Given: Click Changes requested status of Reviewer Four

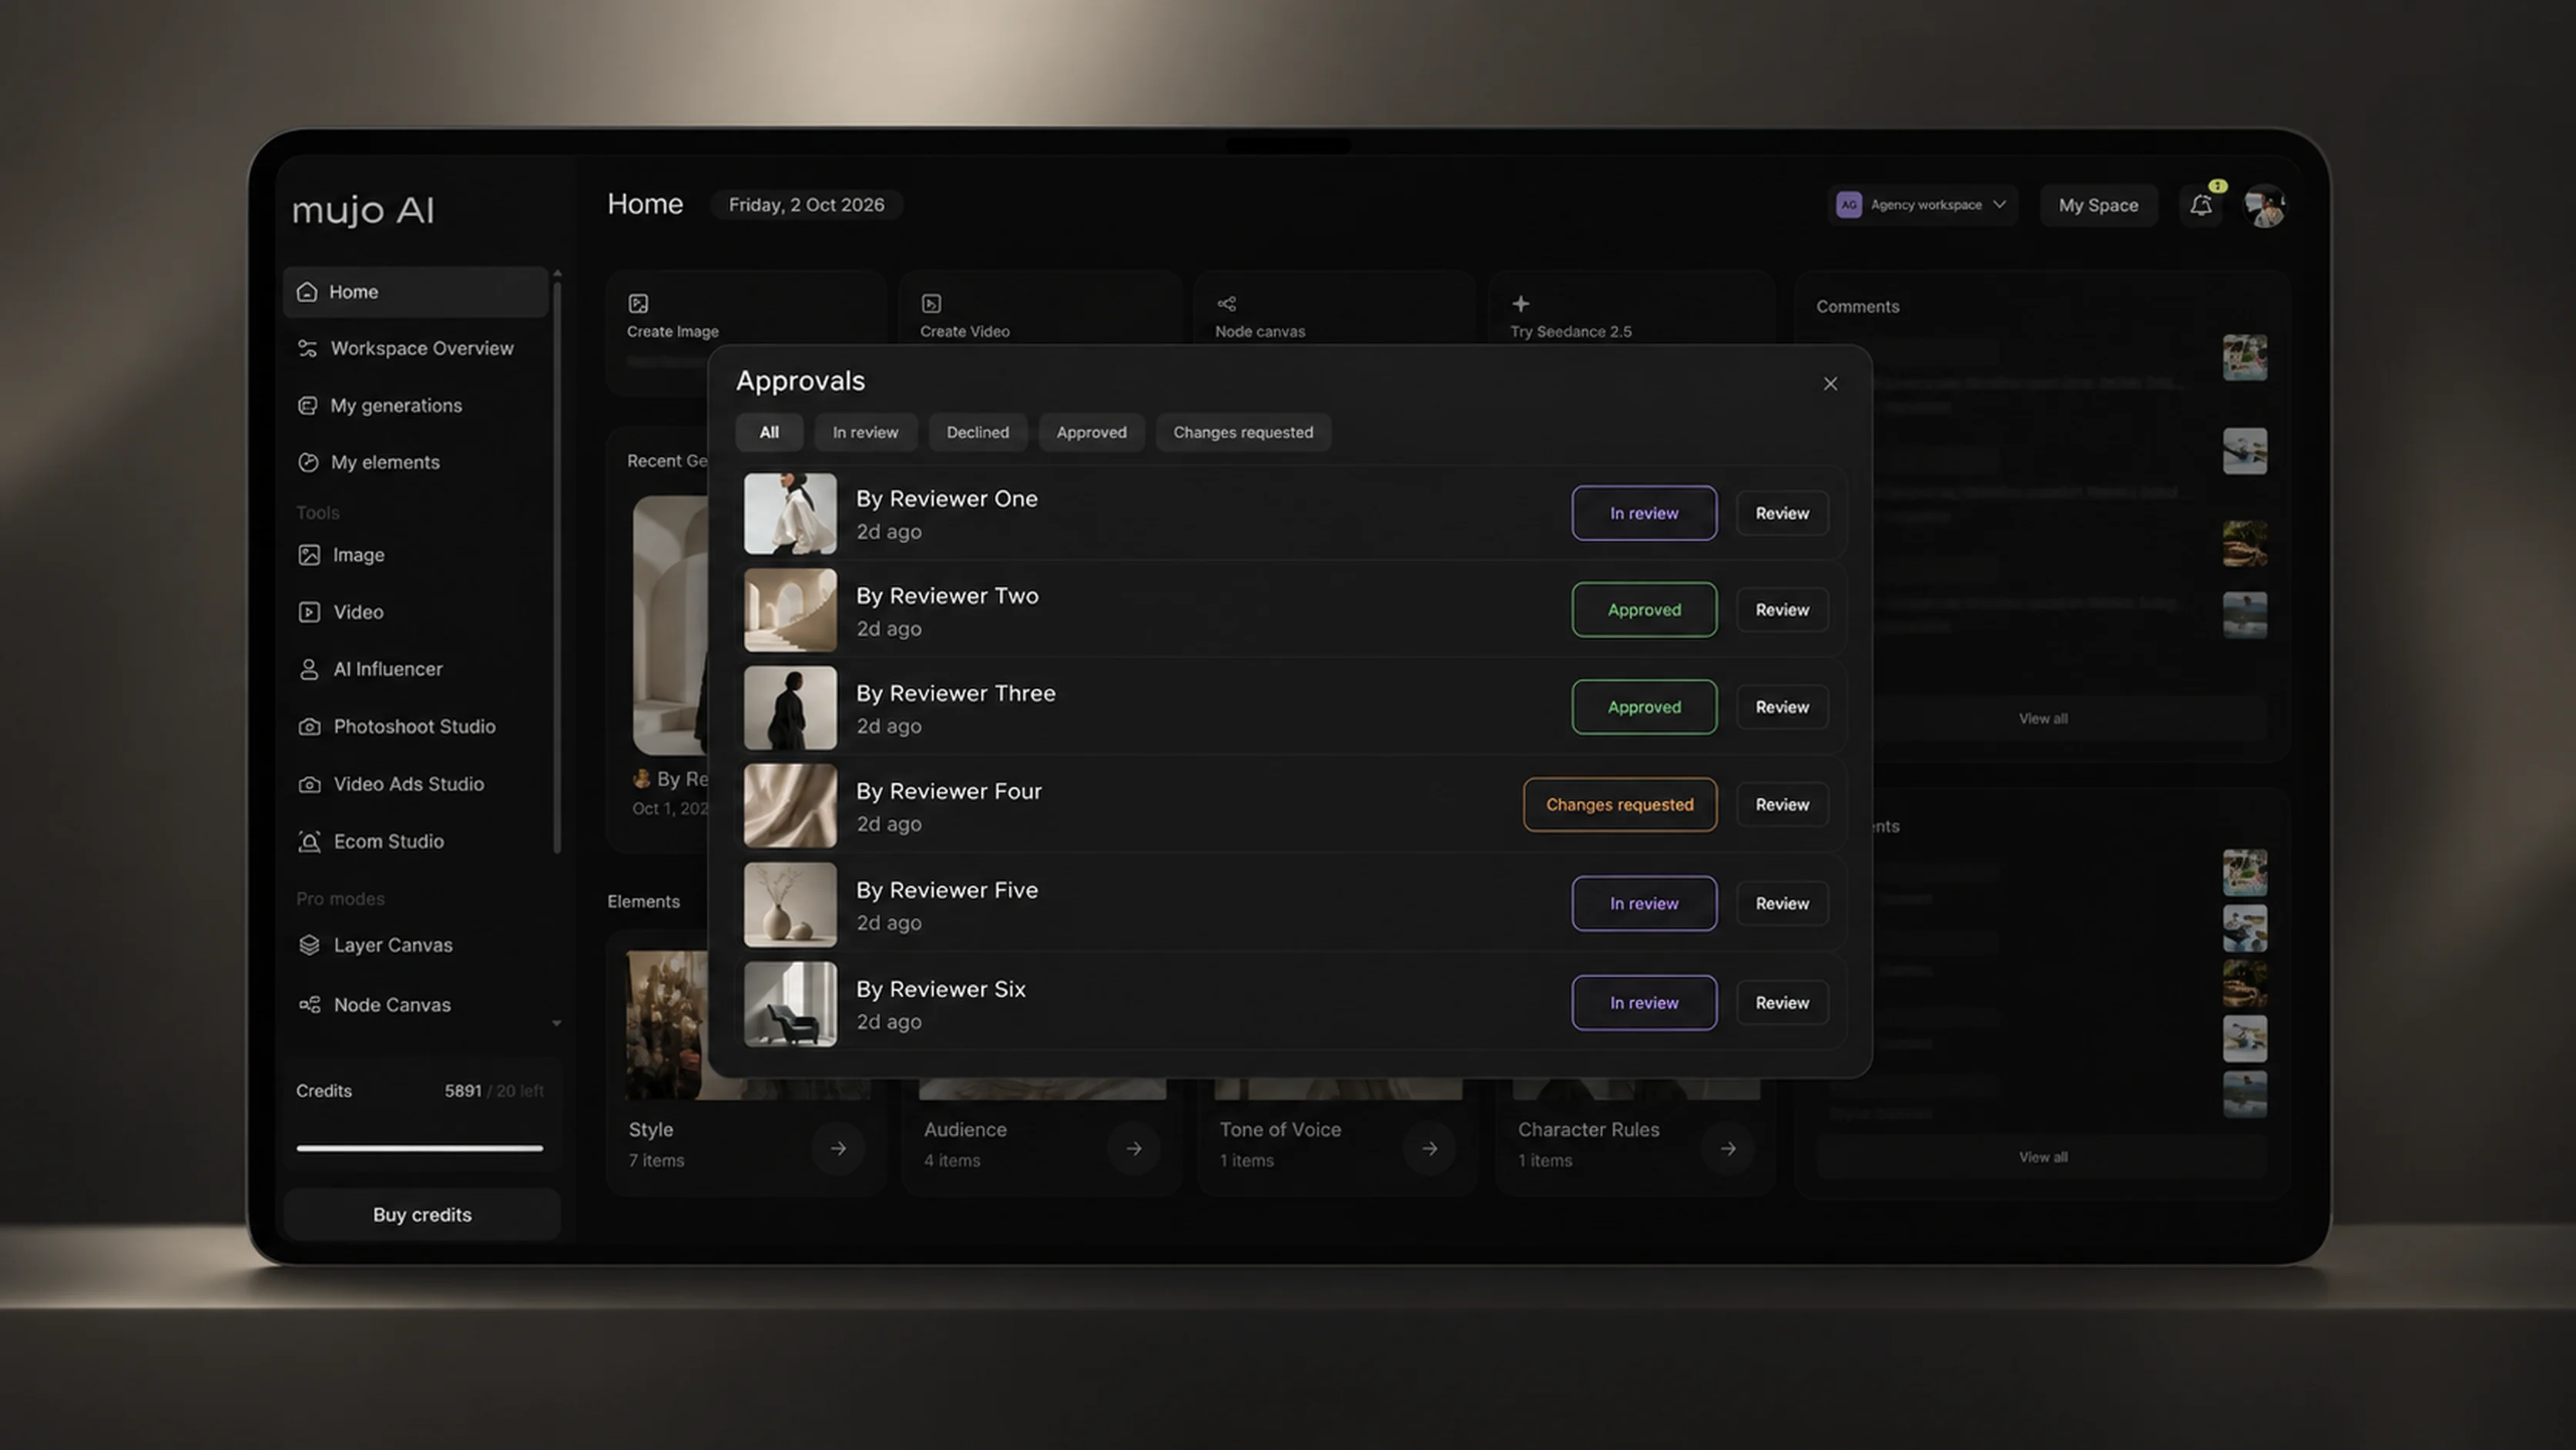Looking at the screenshot, I should point(1620,805).
